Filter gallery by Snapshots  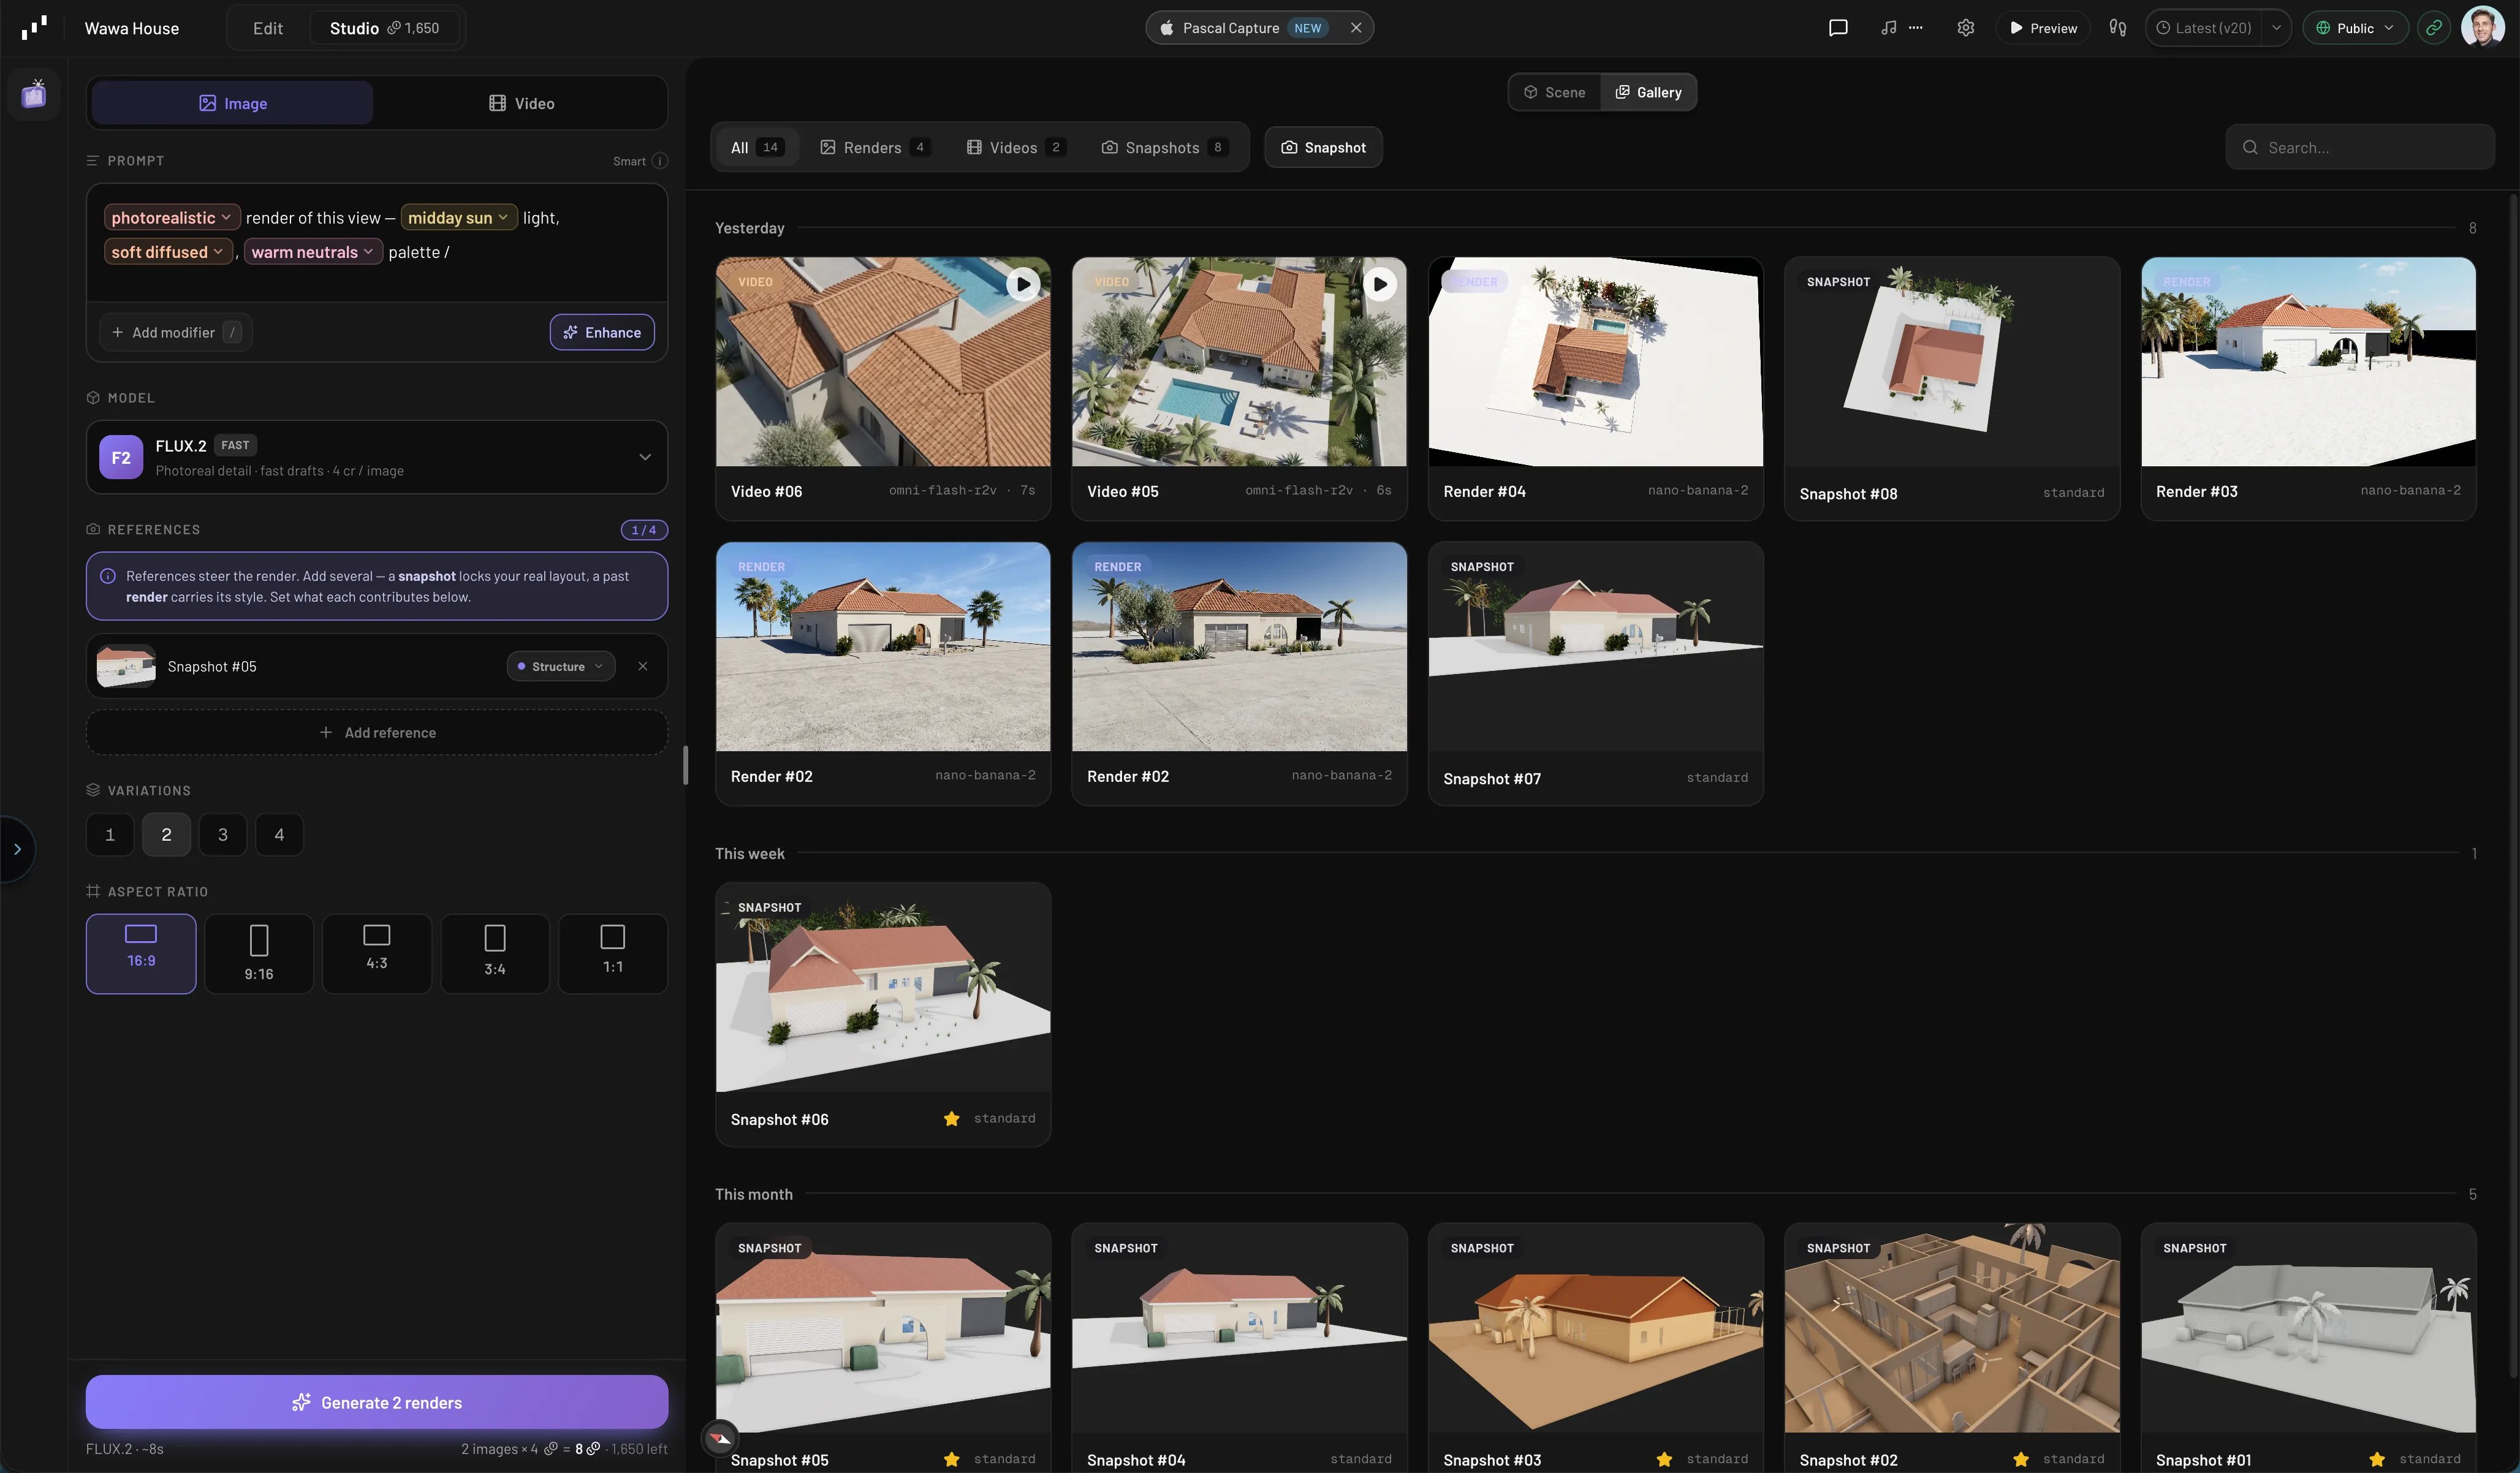point(1164,148)
